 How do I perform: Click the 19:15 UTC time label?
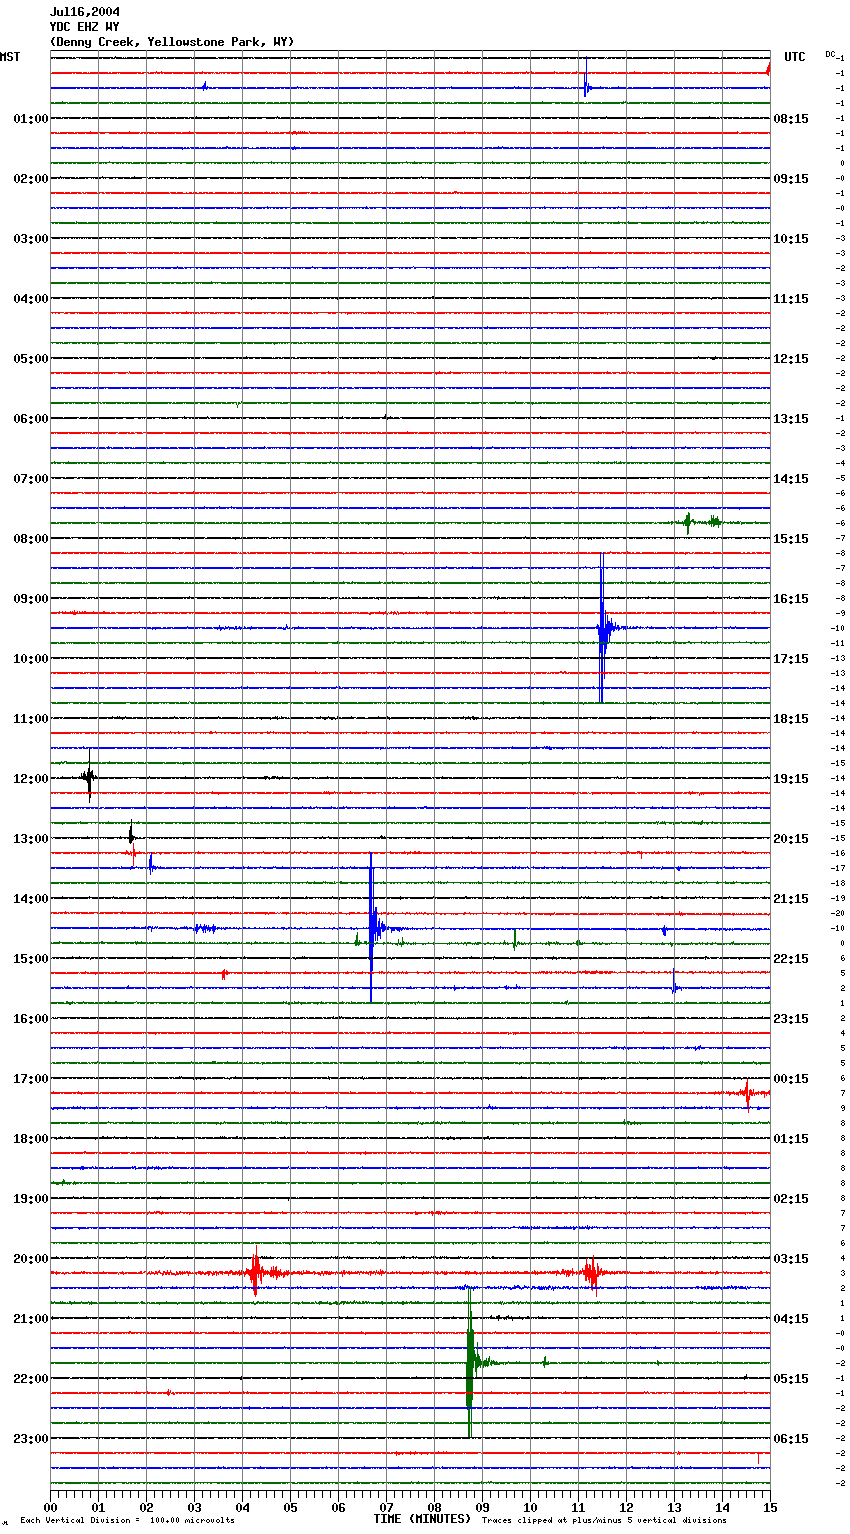pos(791,779)
